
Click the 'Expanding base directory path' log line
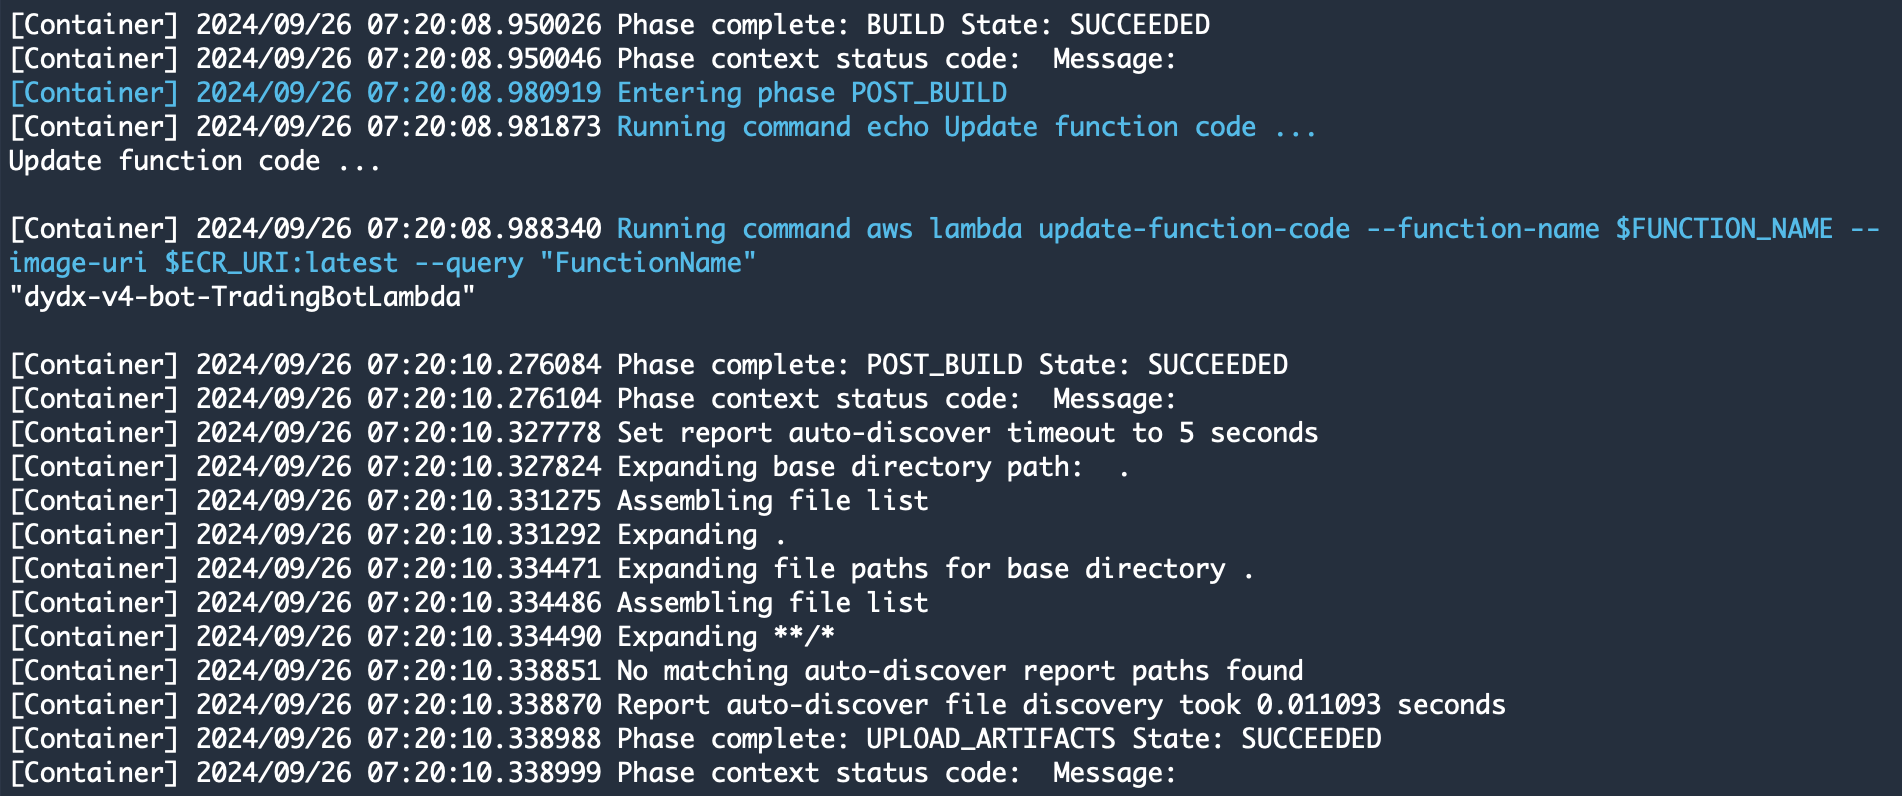pyautogui.click(x=569, y=467)
